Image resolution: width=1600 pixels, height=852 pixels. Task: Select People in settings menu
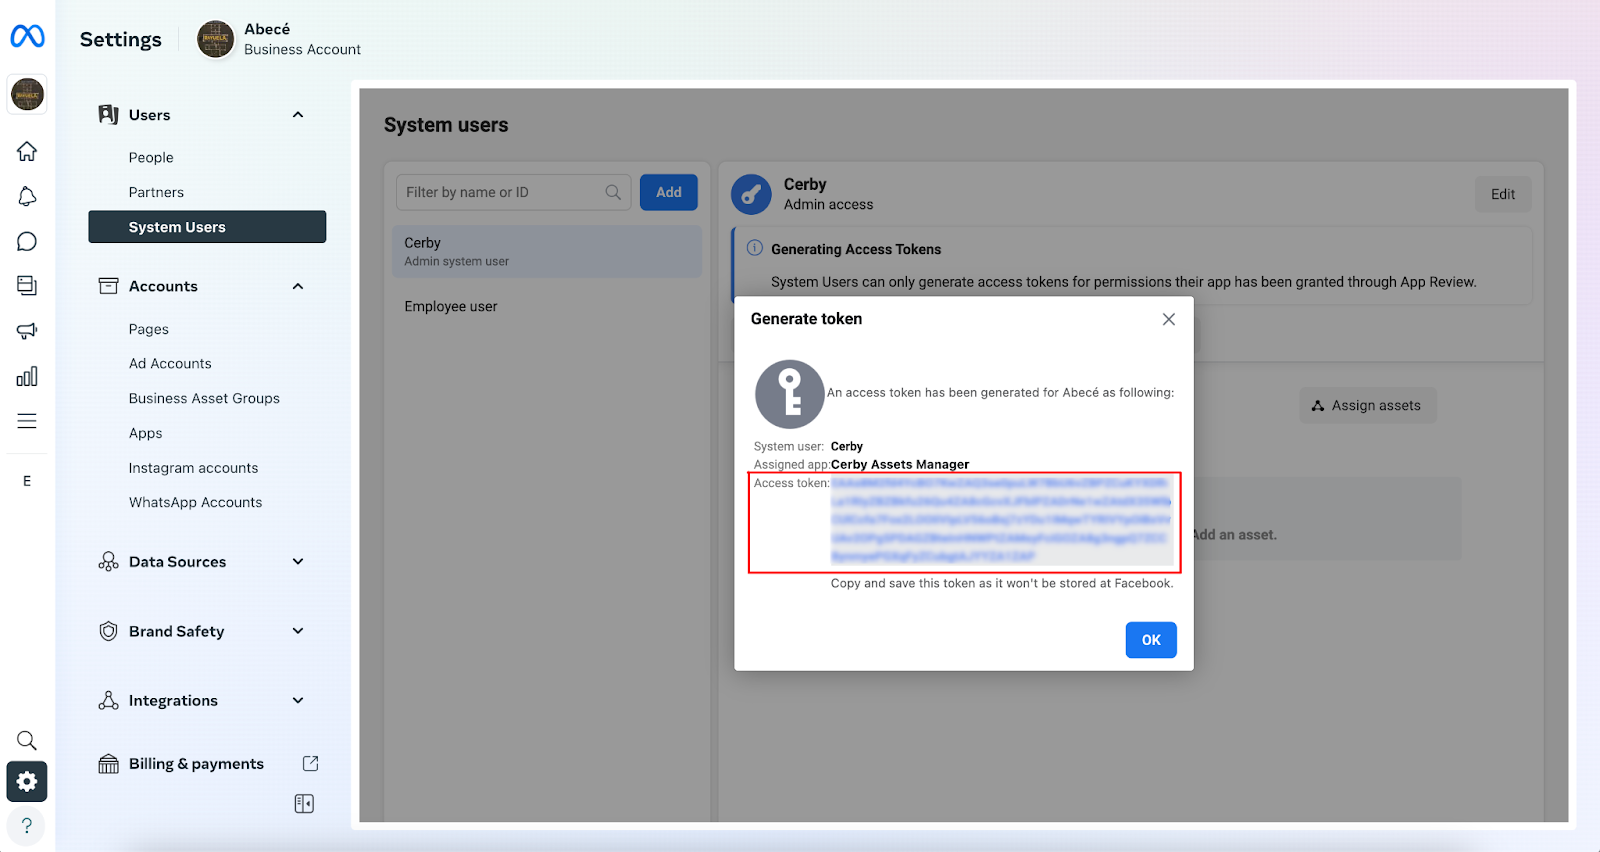click(151, 158)
